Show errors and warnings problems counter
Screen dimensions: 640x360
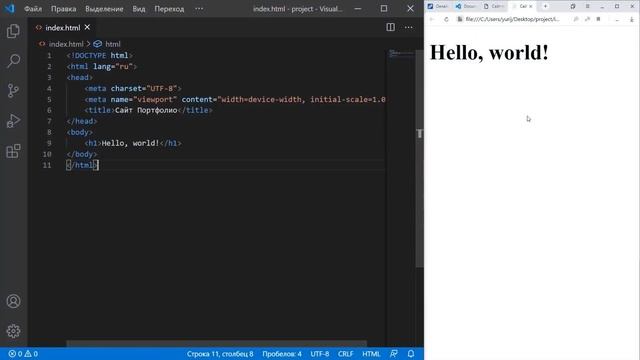[23, 354]
